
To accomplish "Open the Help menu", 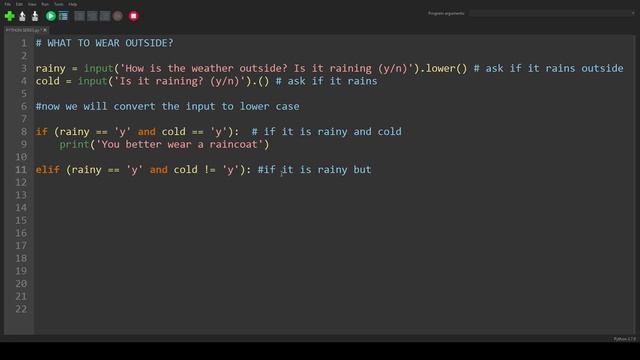I will [73, 4].
